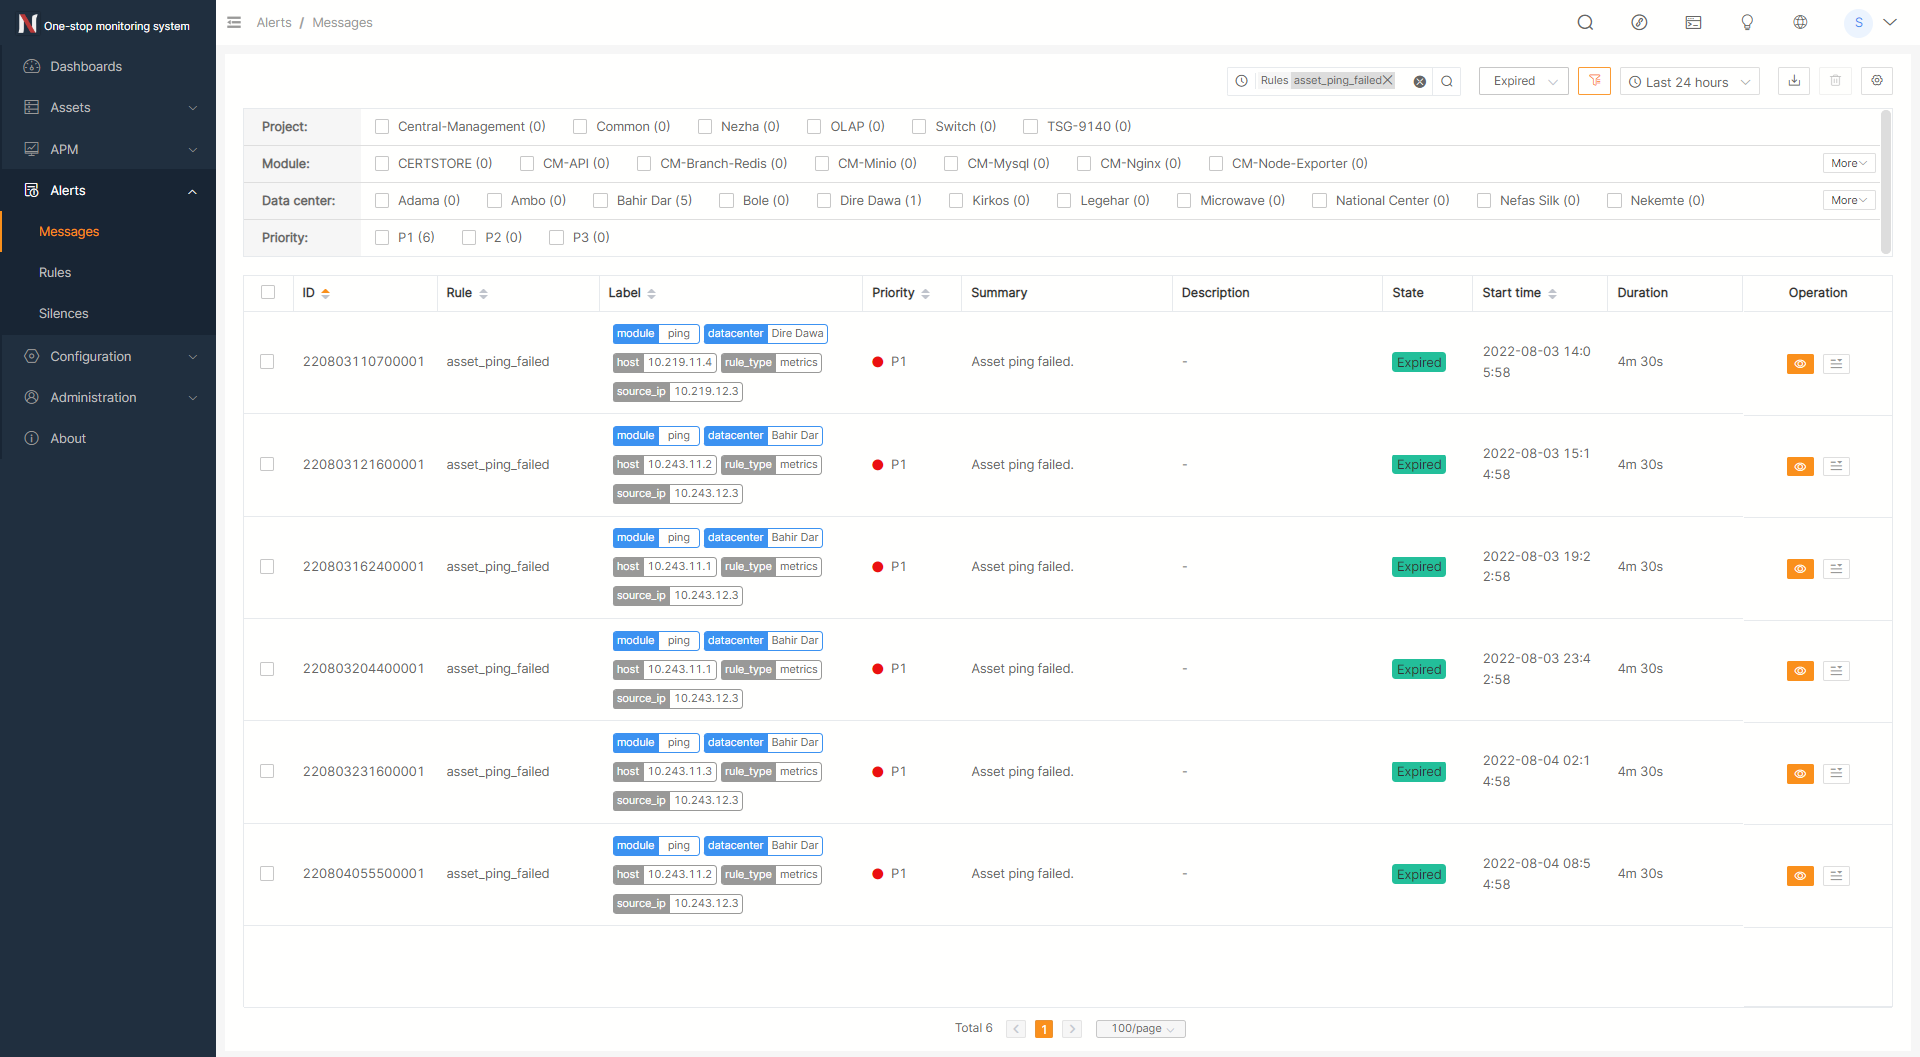
Task: View details of alert 220803110700001 with eye icon
Action: (1800, 364)
